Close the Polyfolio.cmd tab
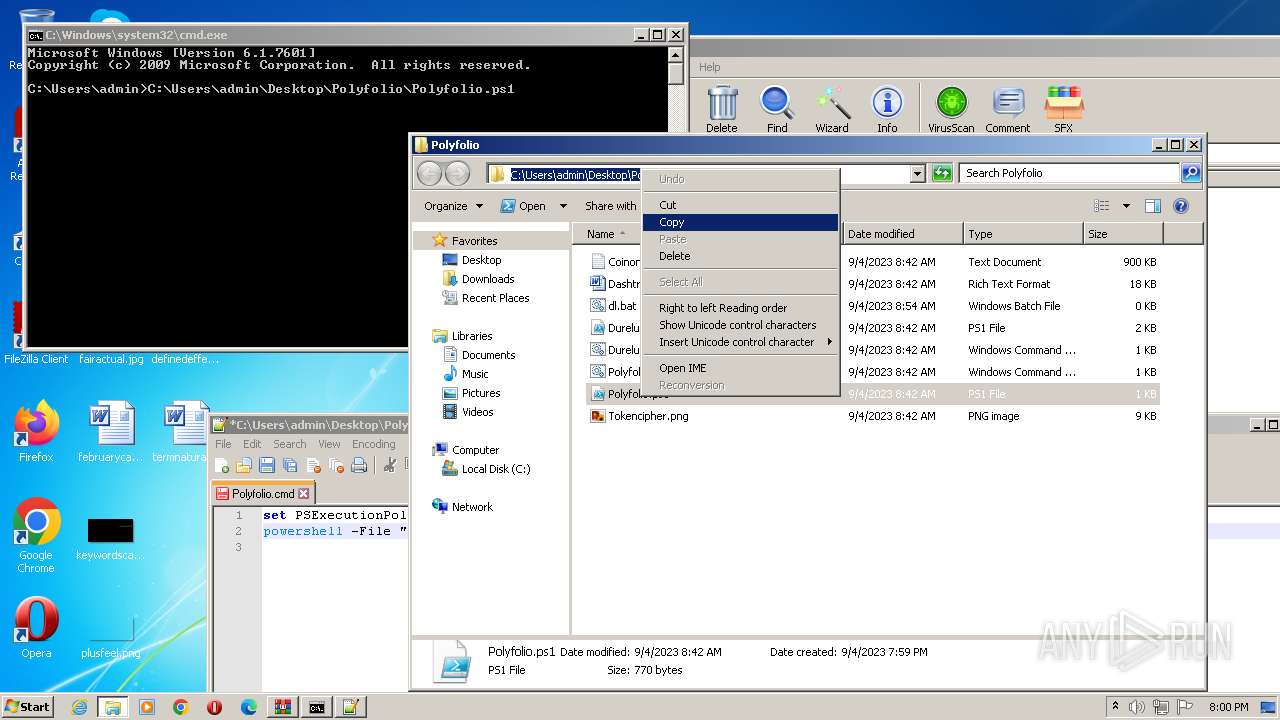This screenshot has width=1280, height=720. (304, 494)
